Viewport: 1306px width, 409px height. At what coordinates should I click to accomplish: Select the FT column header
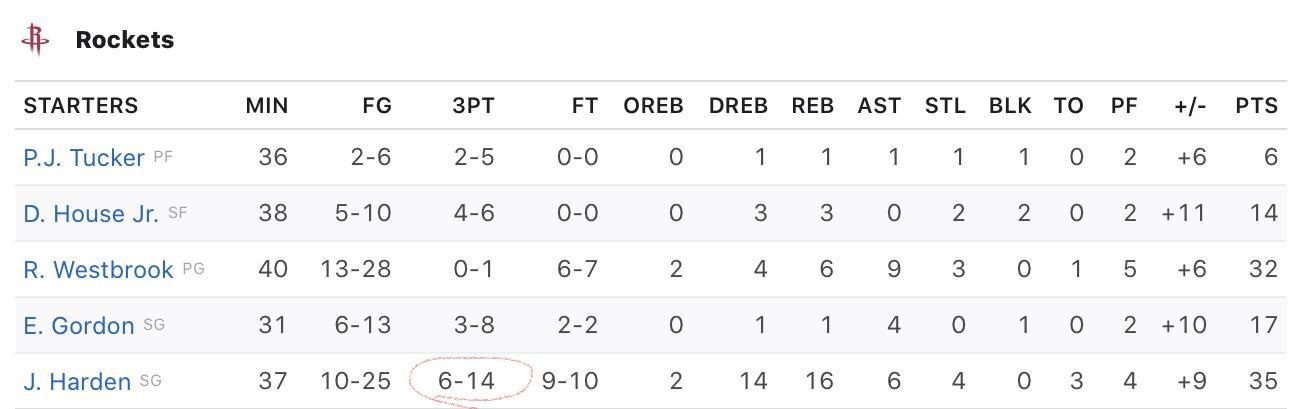pyautogui.click(x=585, y=106)
